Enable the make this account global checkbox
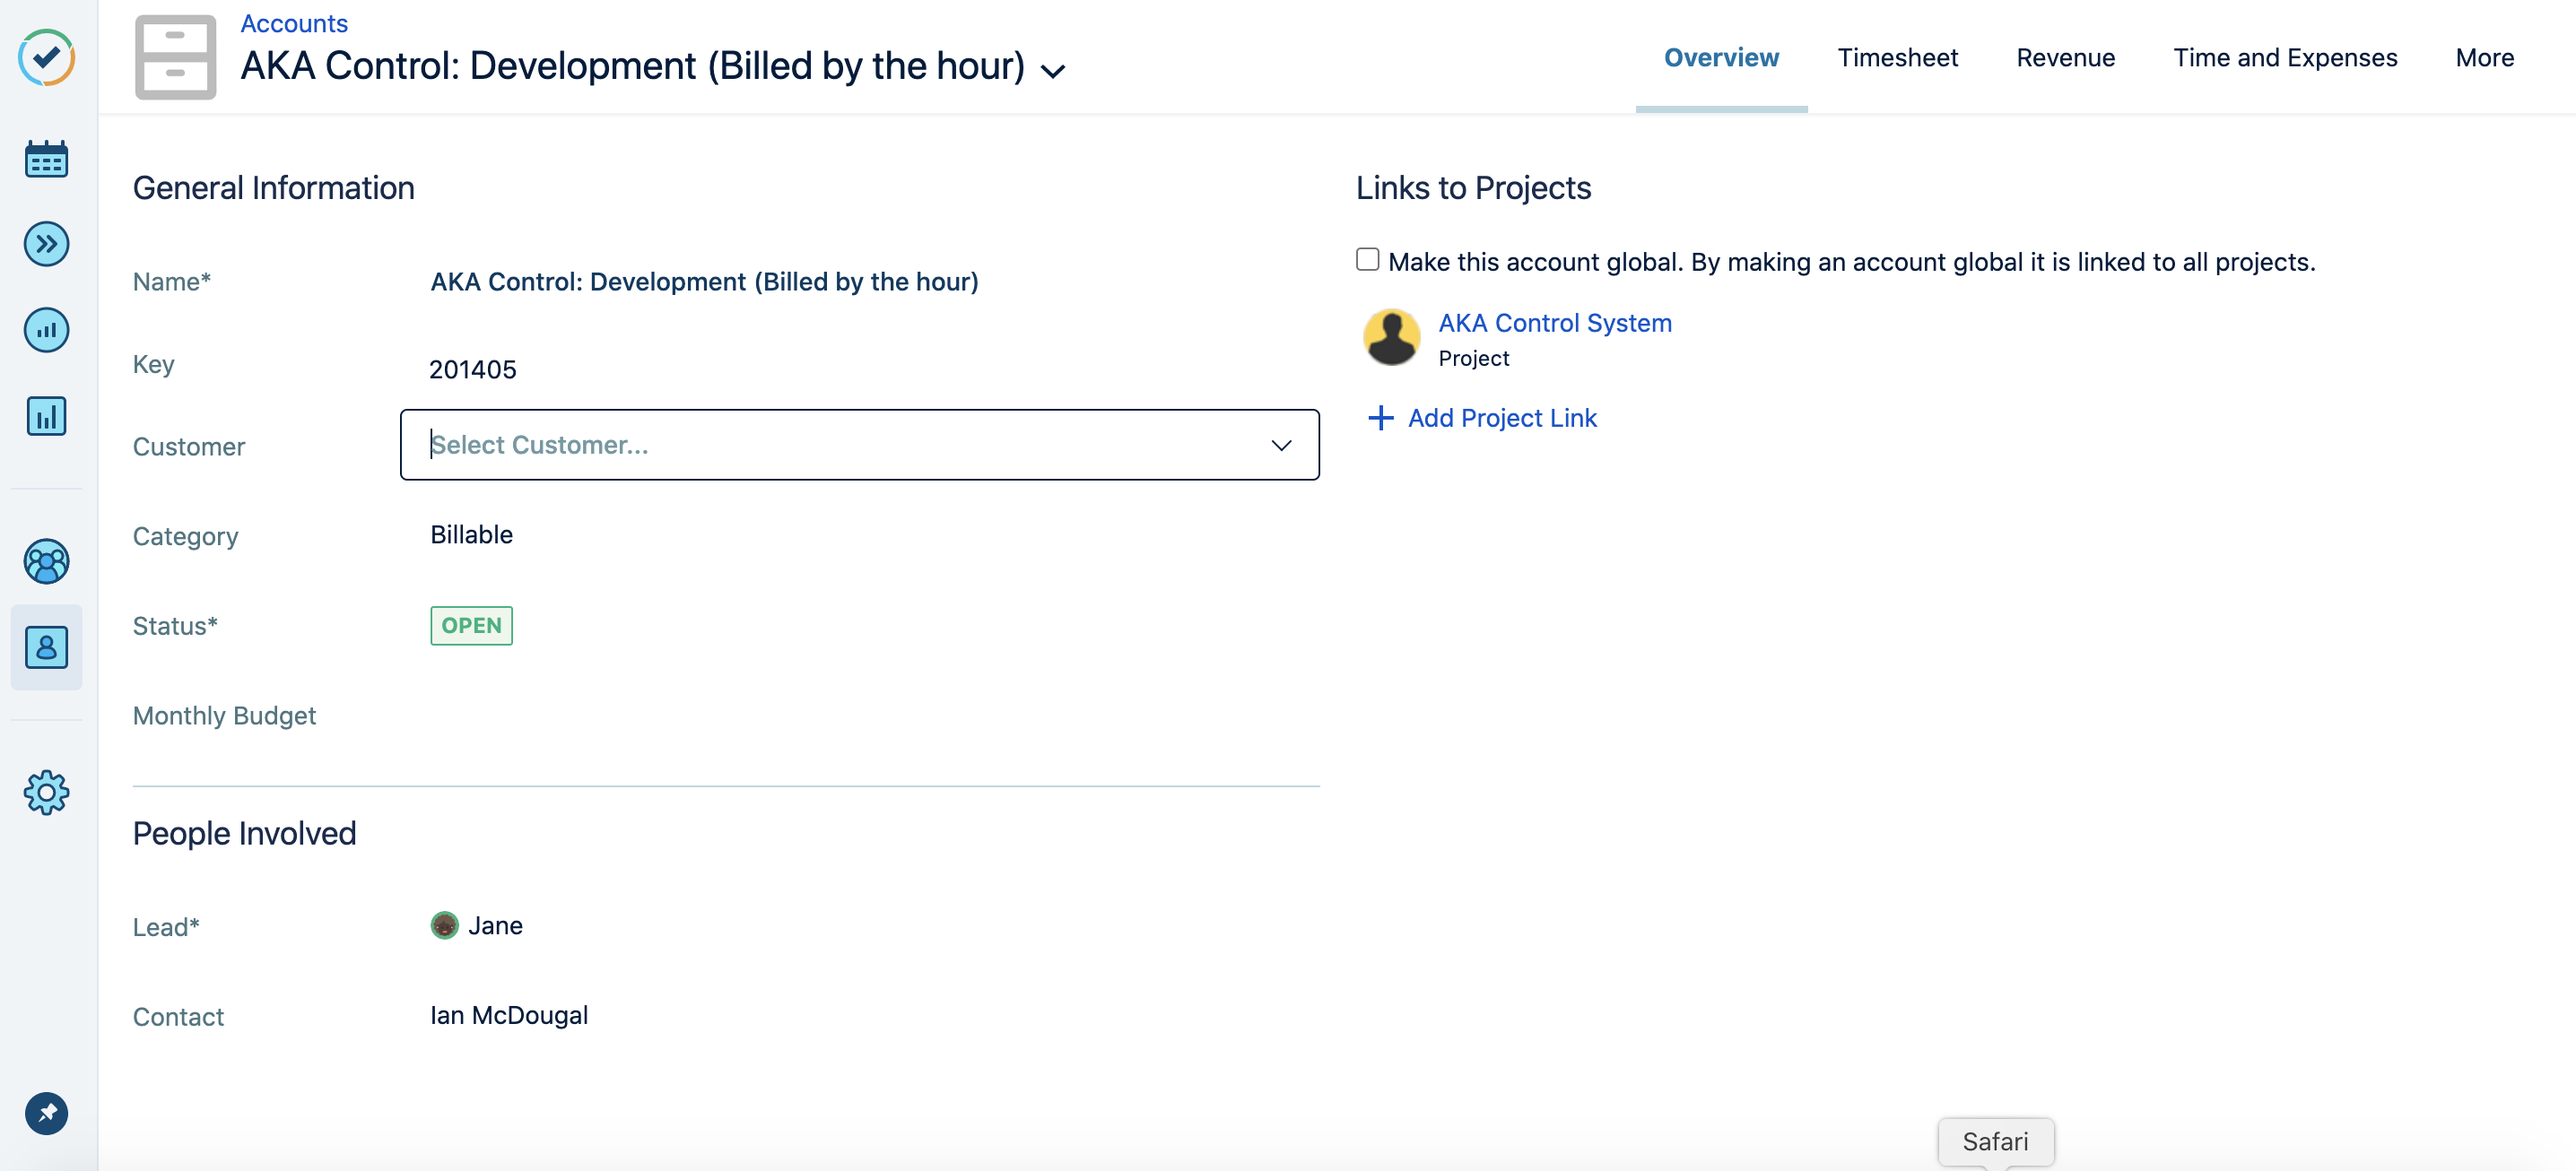This screenshot has height=1171, width=2576. click(1366, 258)
